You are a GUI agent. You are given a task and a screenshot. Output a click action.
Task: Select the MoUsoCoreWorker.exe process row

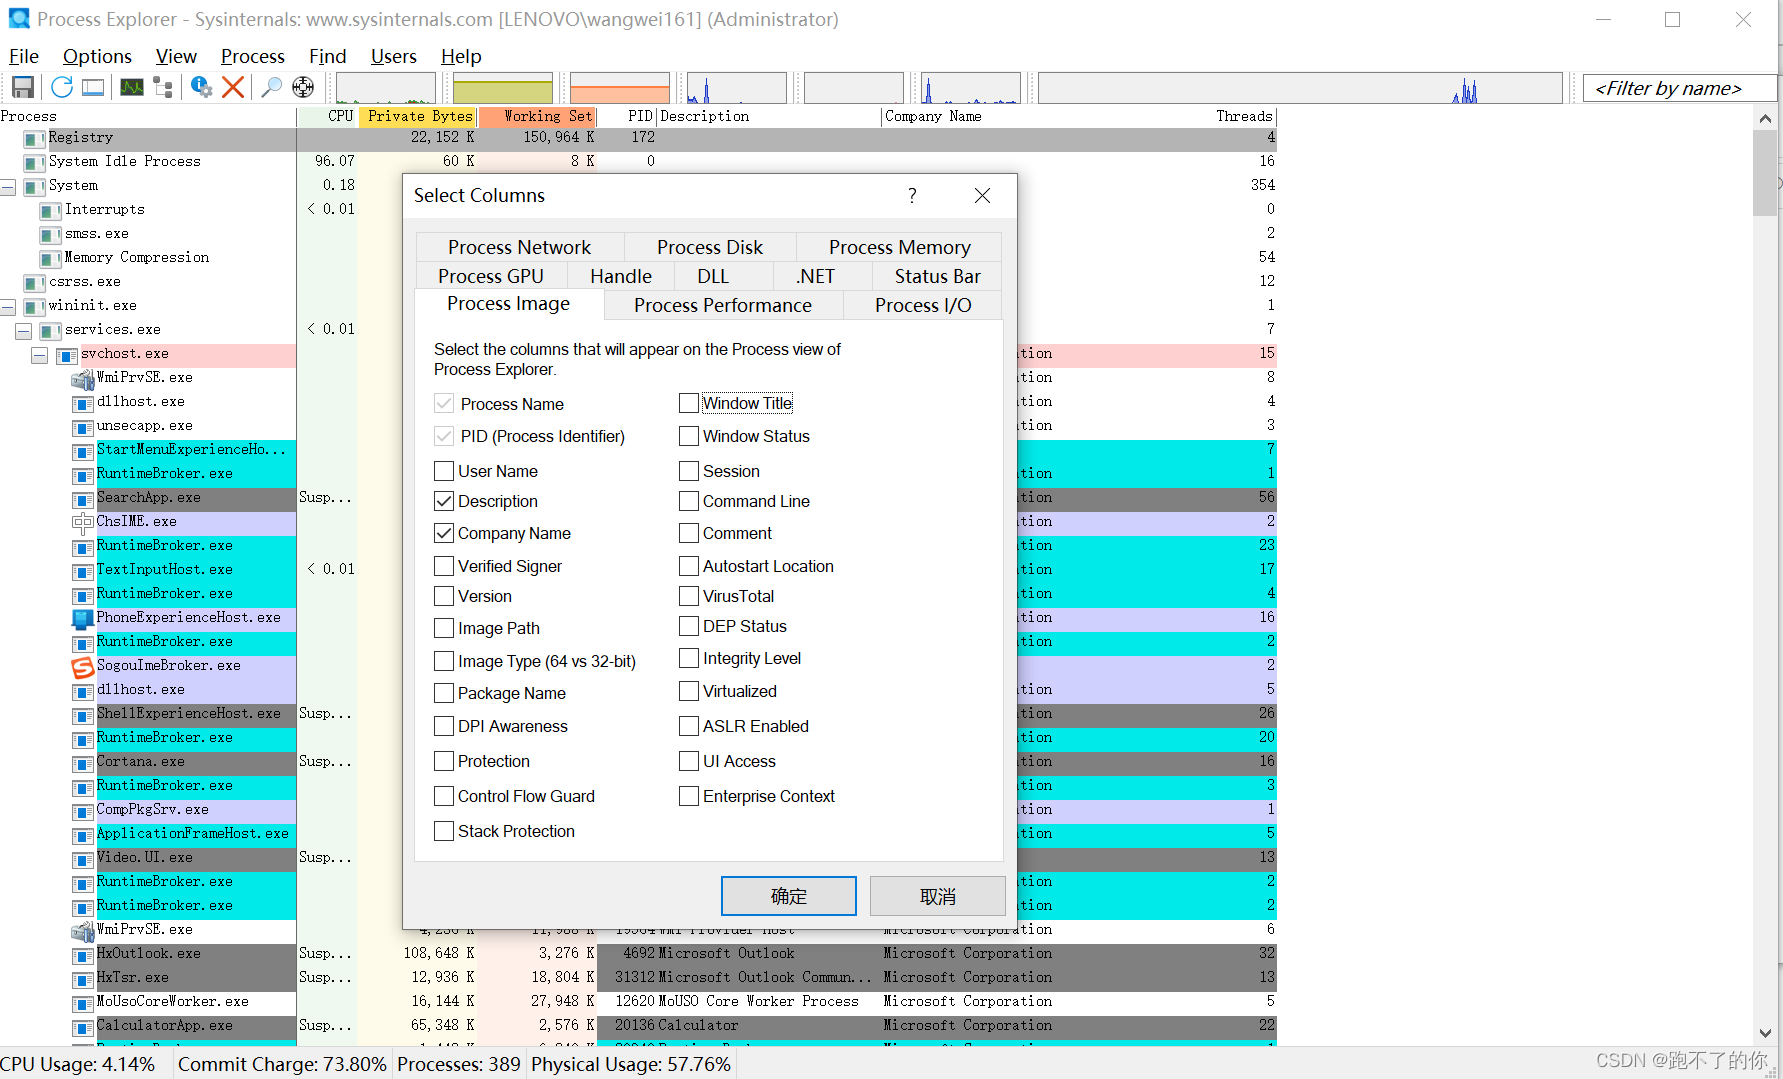(x=638, y=1002)
